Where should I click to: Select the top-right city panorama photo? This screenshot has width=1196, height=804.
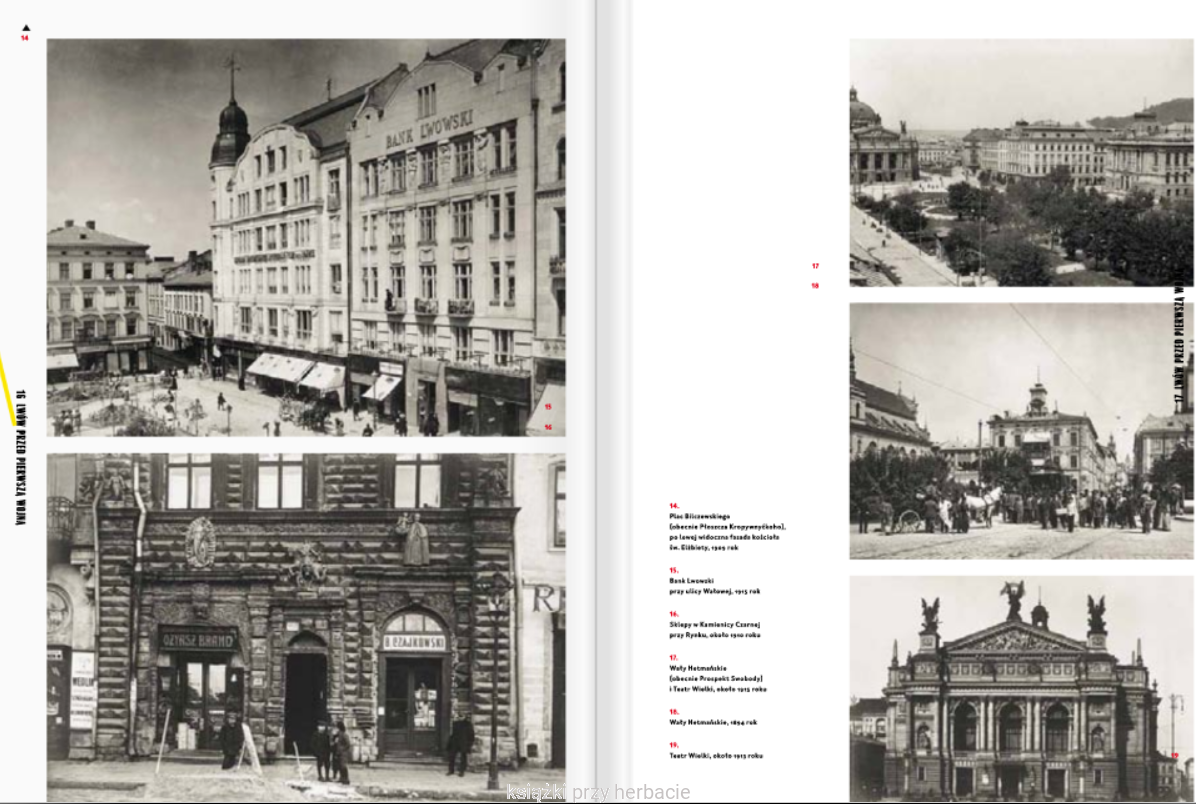(x=1020, y=162)
